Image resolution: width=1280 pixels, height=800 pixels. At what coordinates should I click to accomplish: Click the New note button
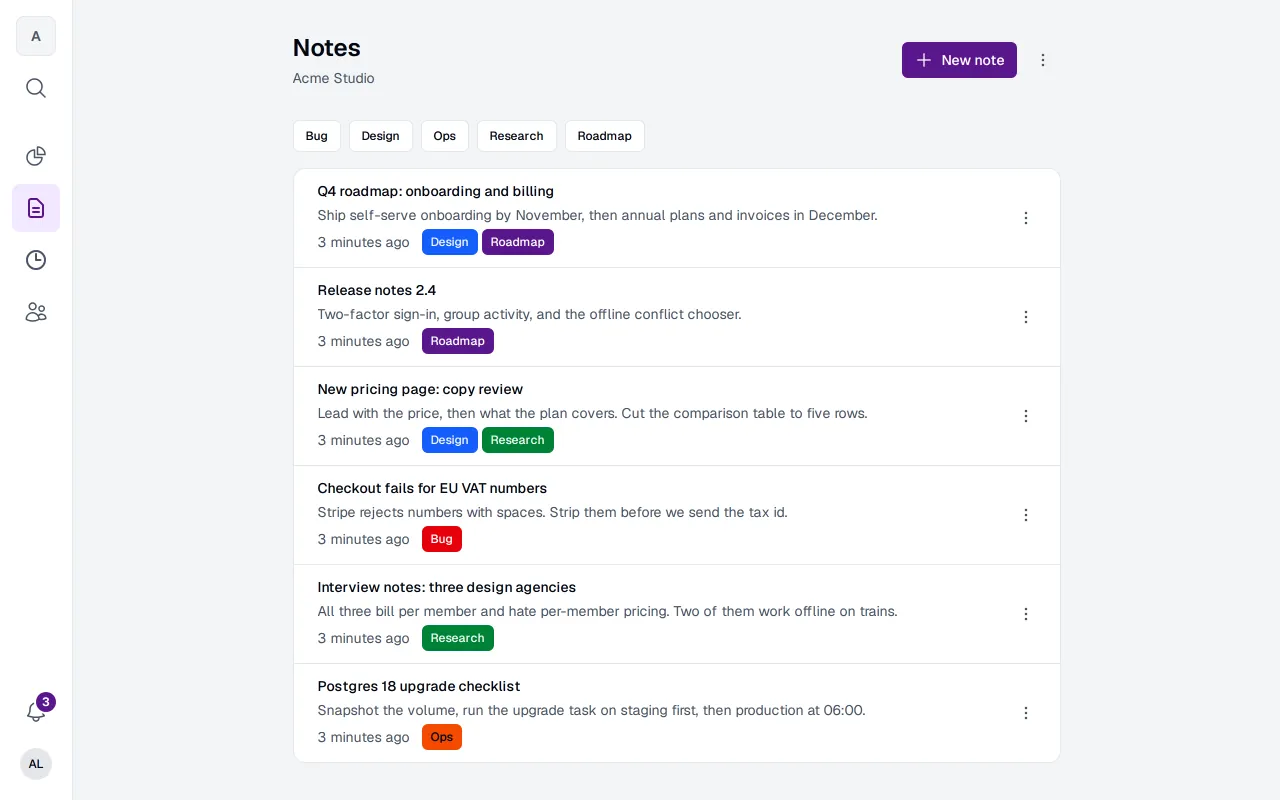click(x=959, y=60)
